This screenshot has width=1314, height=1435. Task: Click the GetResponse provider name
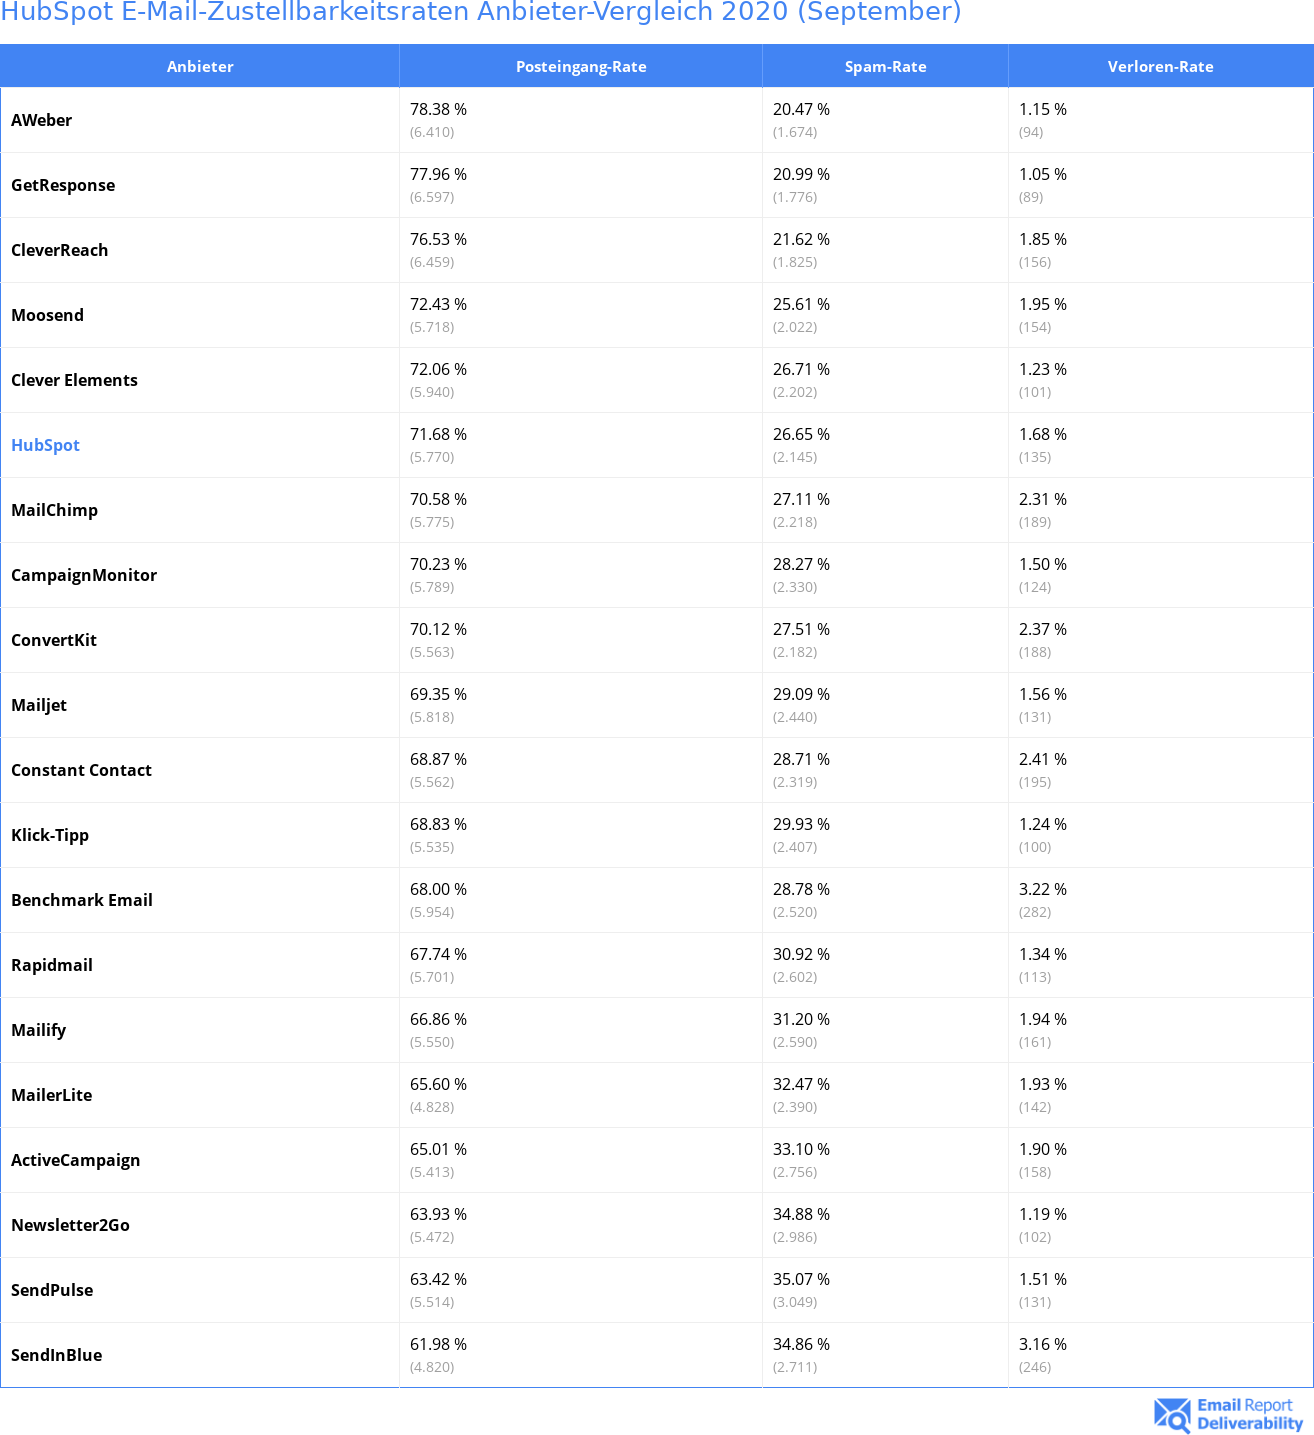point(63,185)
